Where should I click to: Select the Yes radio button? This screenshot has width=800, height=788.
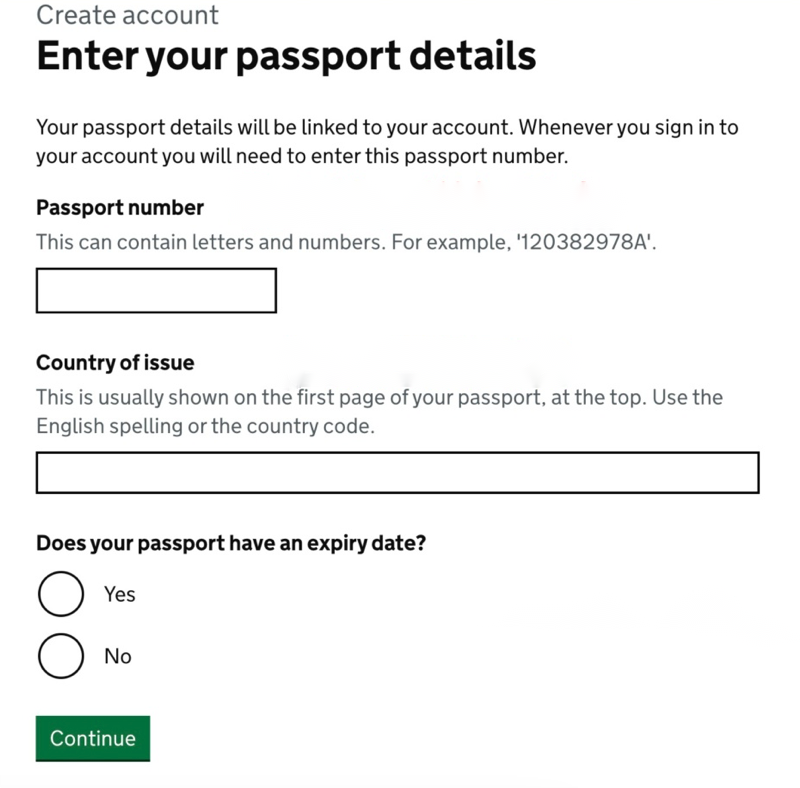coord(61,594)
